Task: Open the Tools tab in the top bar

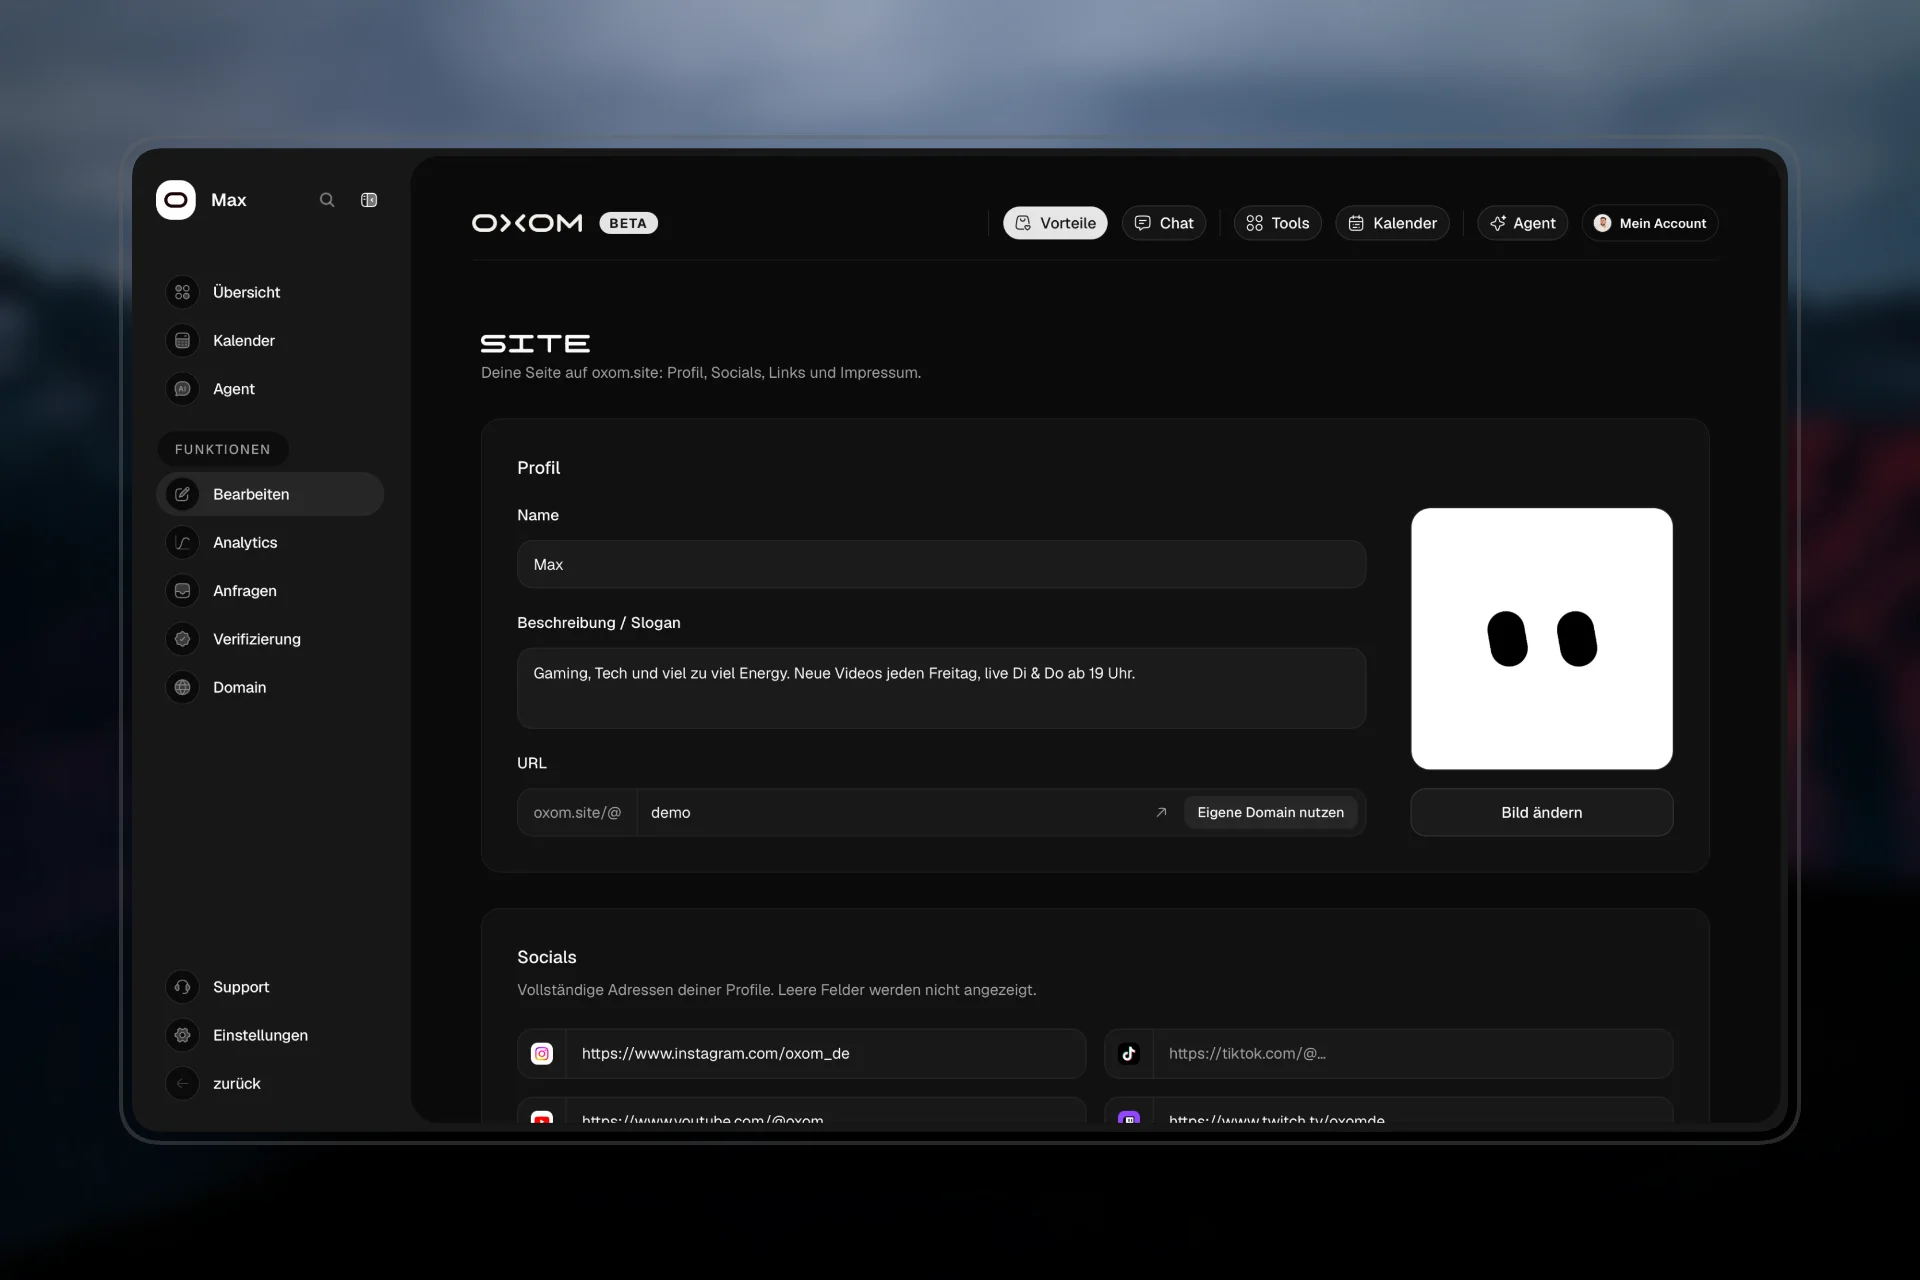Action: point(1277,223)
